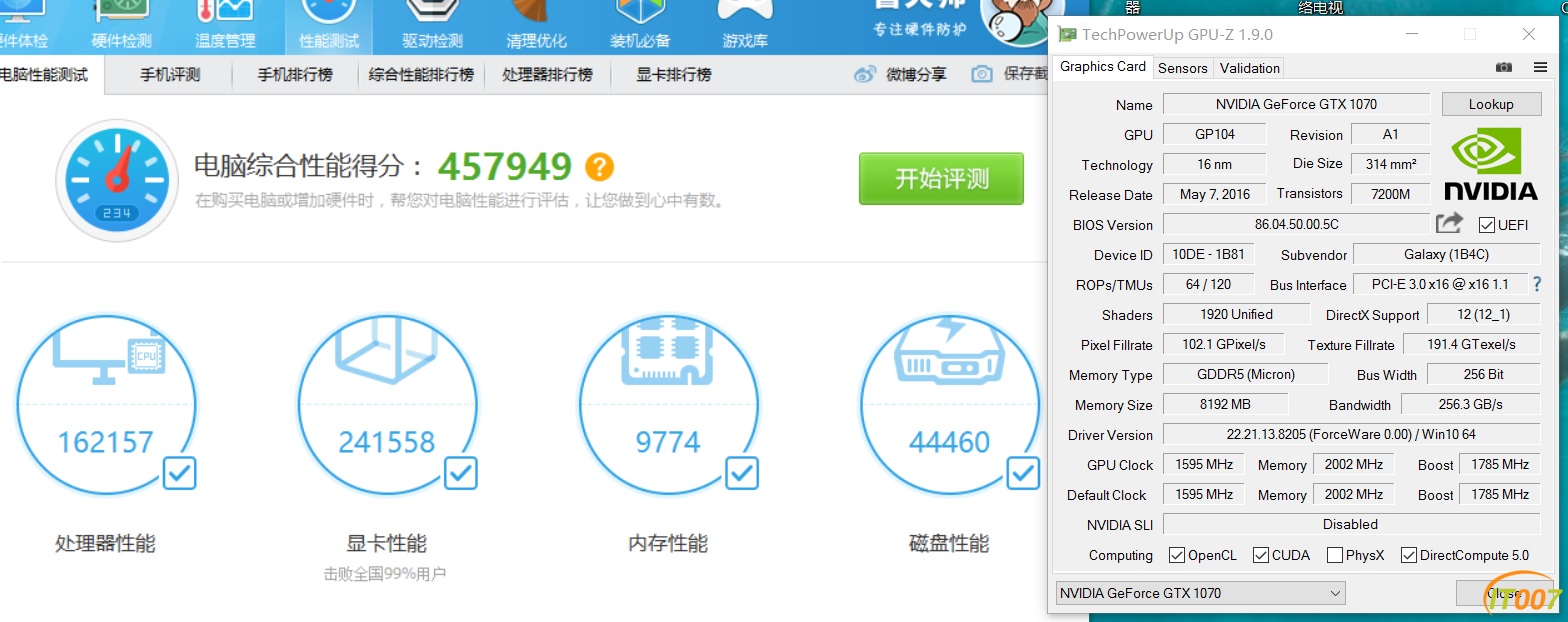Click the memory score 9774
Image resolution: width=1568 pixels, height=622 pixels.
coord(668,441)
